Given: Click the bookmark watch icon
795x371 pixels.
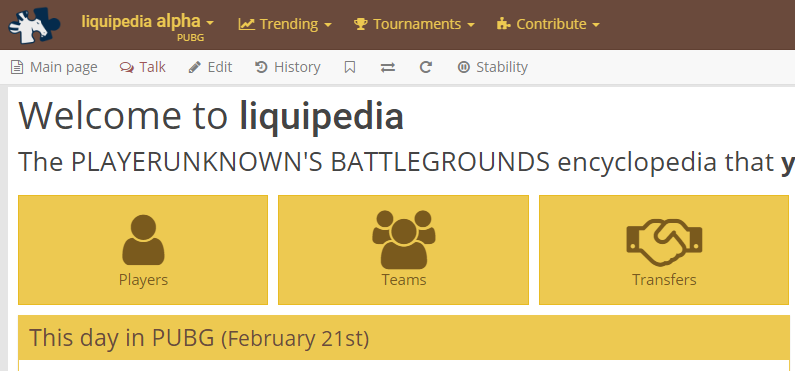Looking at the screenshot, I should coord(350,67).
